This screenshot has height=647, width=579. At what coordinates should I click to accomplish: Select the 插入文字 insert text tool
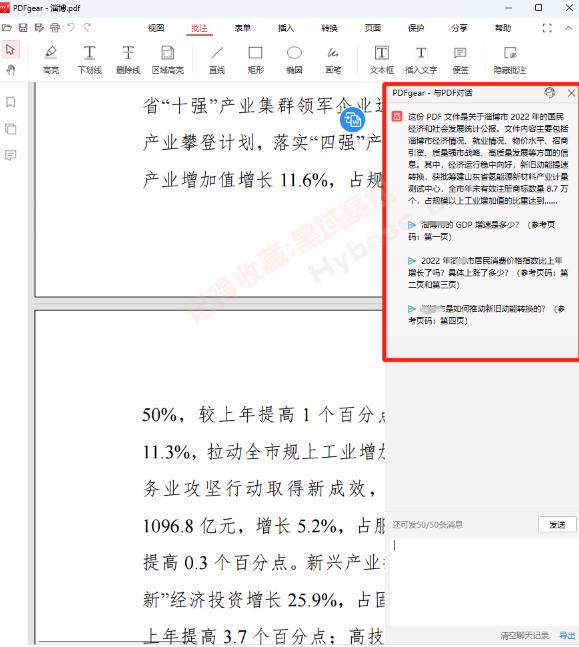(x=421, y=60)
